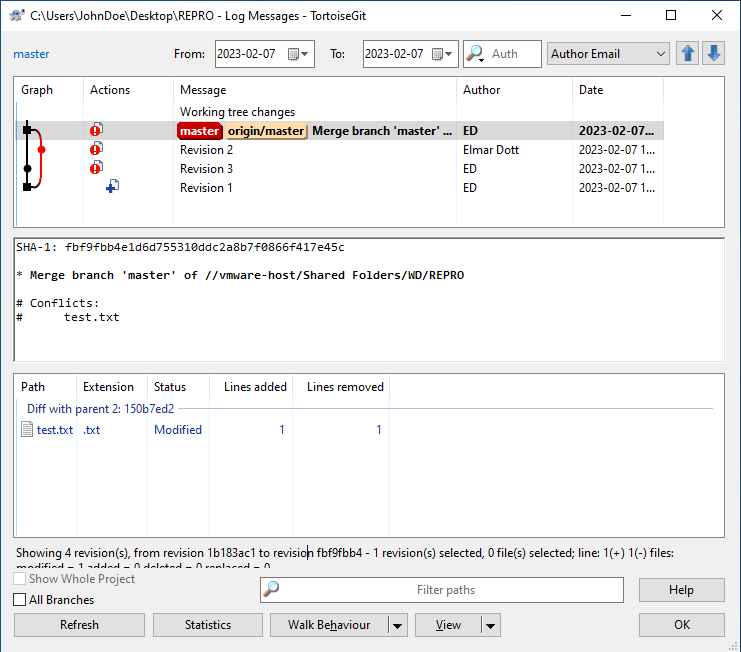Open the search filter magnifier options
This screenshot has height=652, width=741.
pos(475,54)
